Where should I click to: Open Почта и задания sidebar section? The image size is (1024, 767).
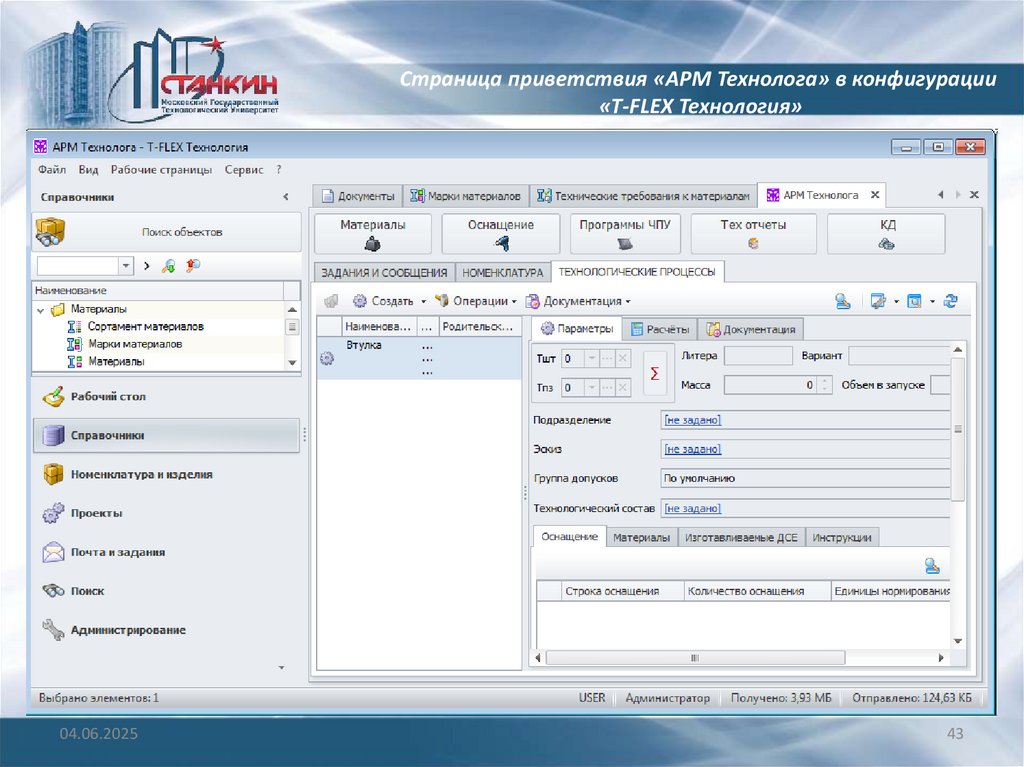click(117, 552)
